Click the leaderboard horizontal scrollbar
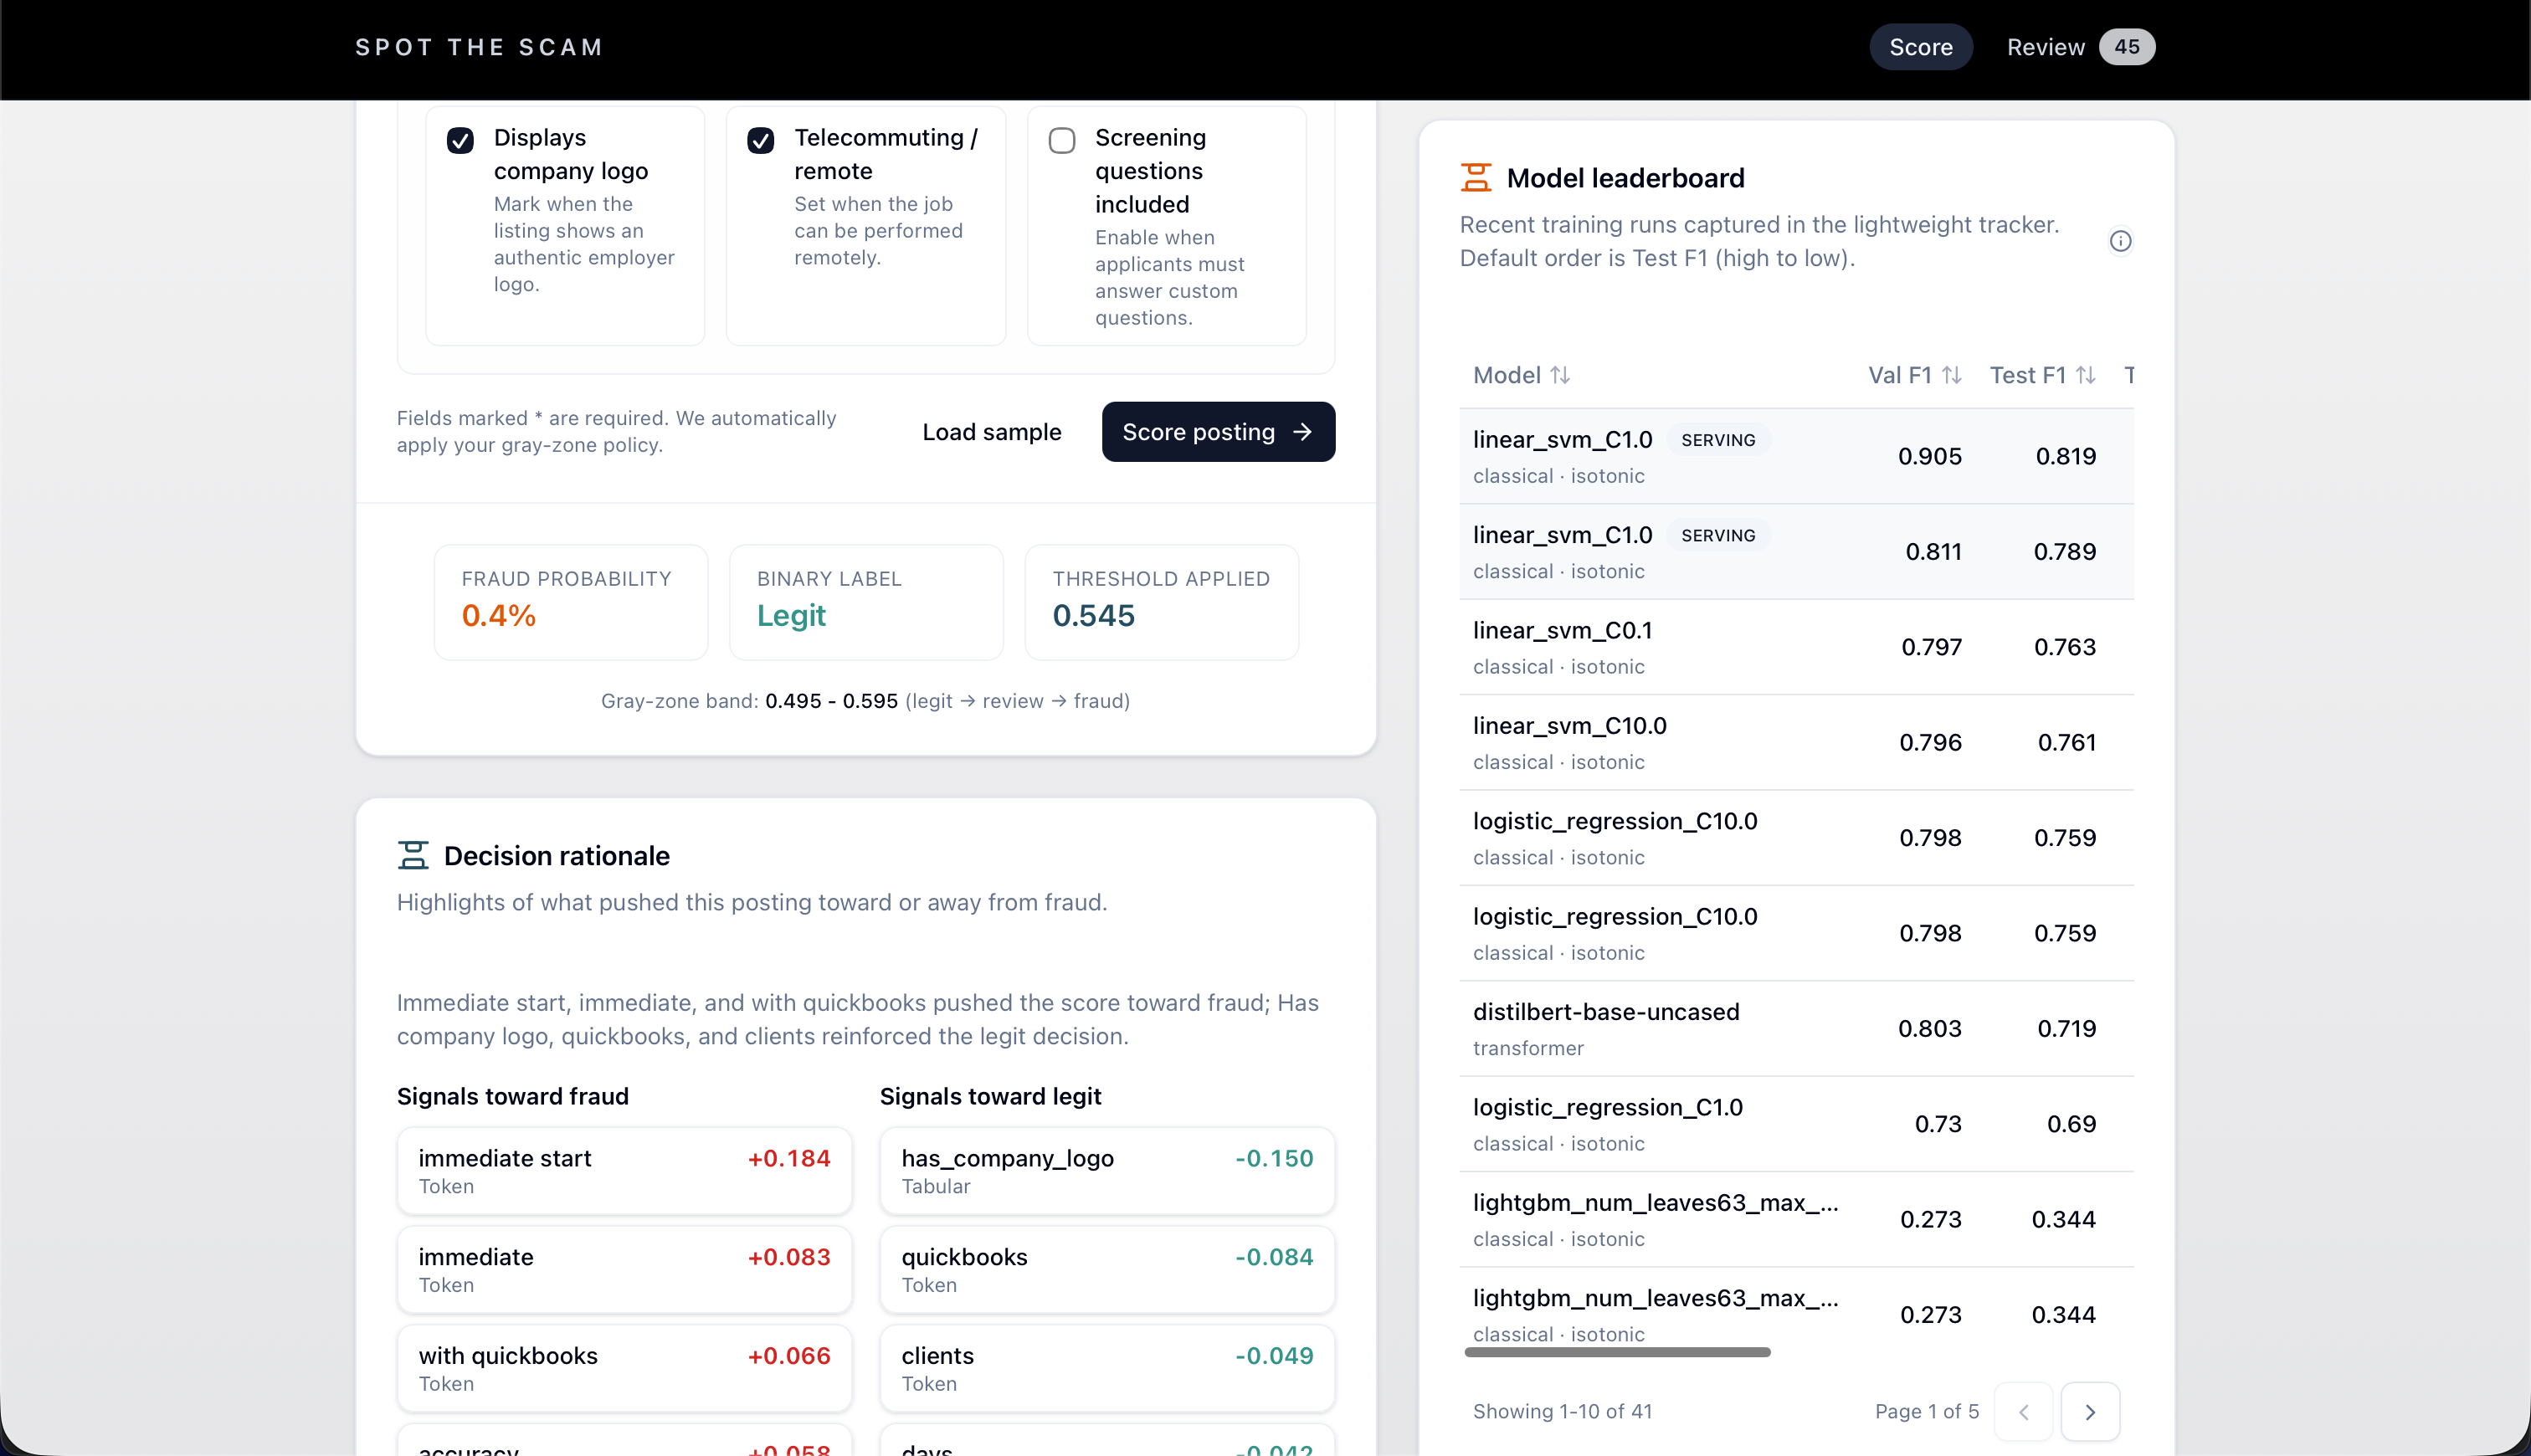The height and width of the screenshot is (1456, 2531). coord(1617,1352)
